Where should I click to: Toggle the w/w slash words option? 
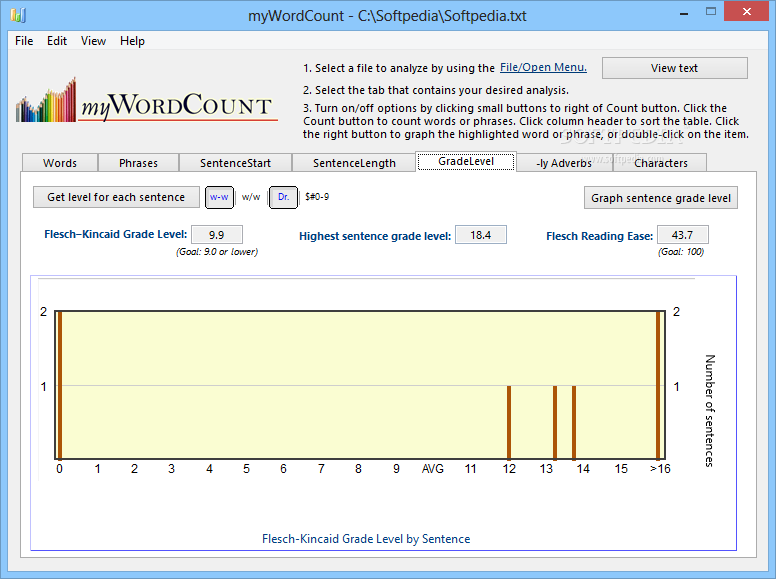tap(251, 197)
